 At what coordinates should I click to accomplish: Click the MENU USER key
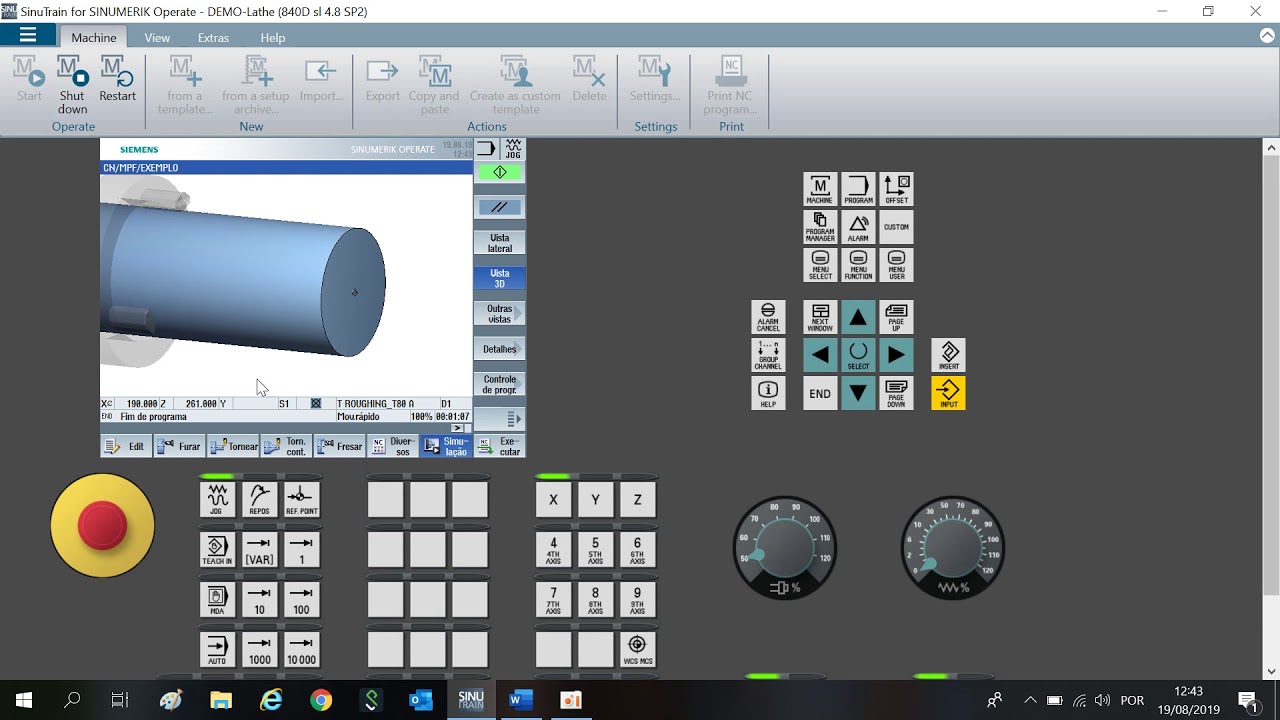coord(896,265)
